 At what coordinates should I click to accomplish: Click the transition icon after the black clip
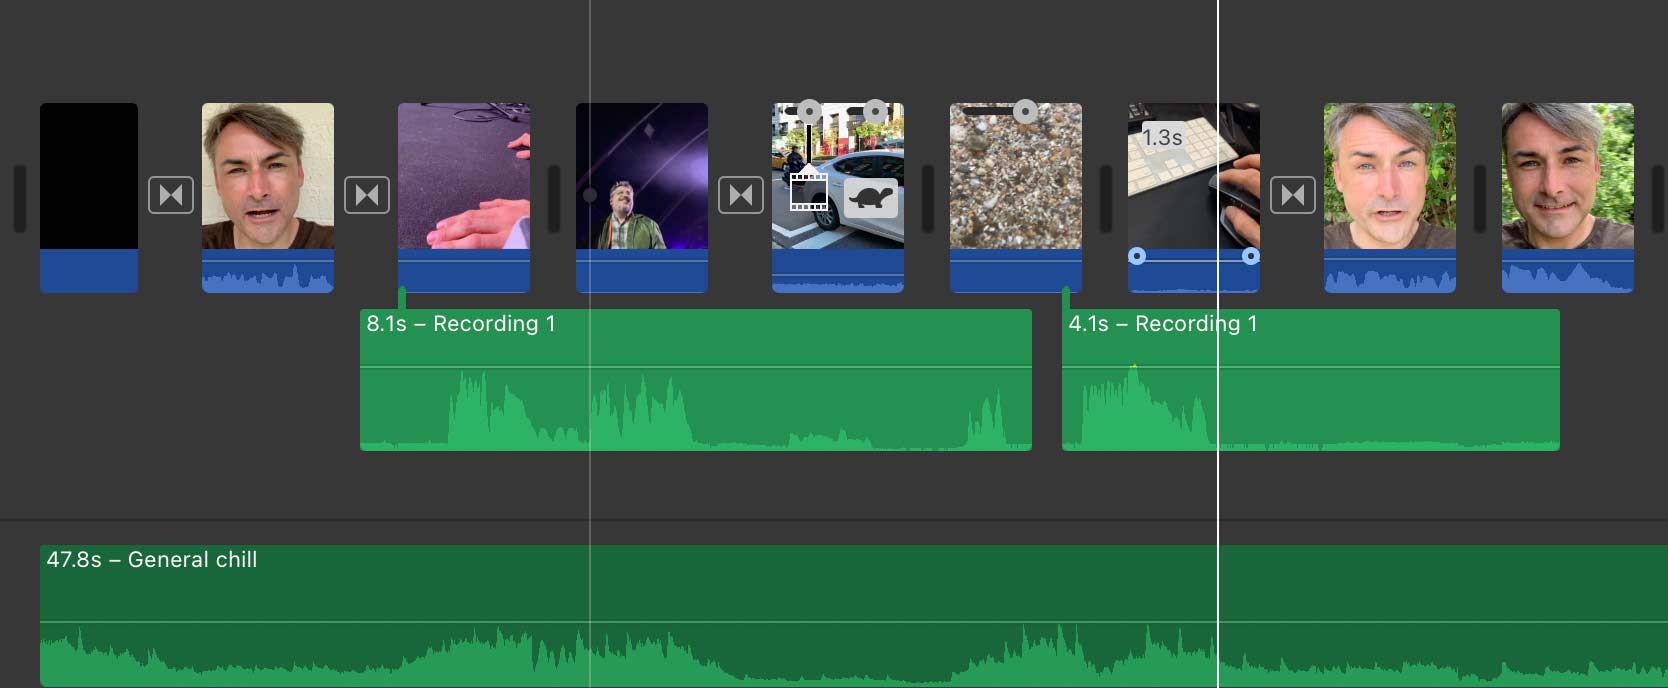click(x=171, y=195)
